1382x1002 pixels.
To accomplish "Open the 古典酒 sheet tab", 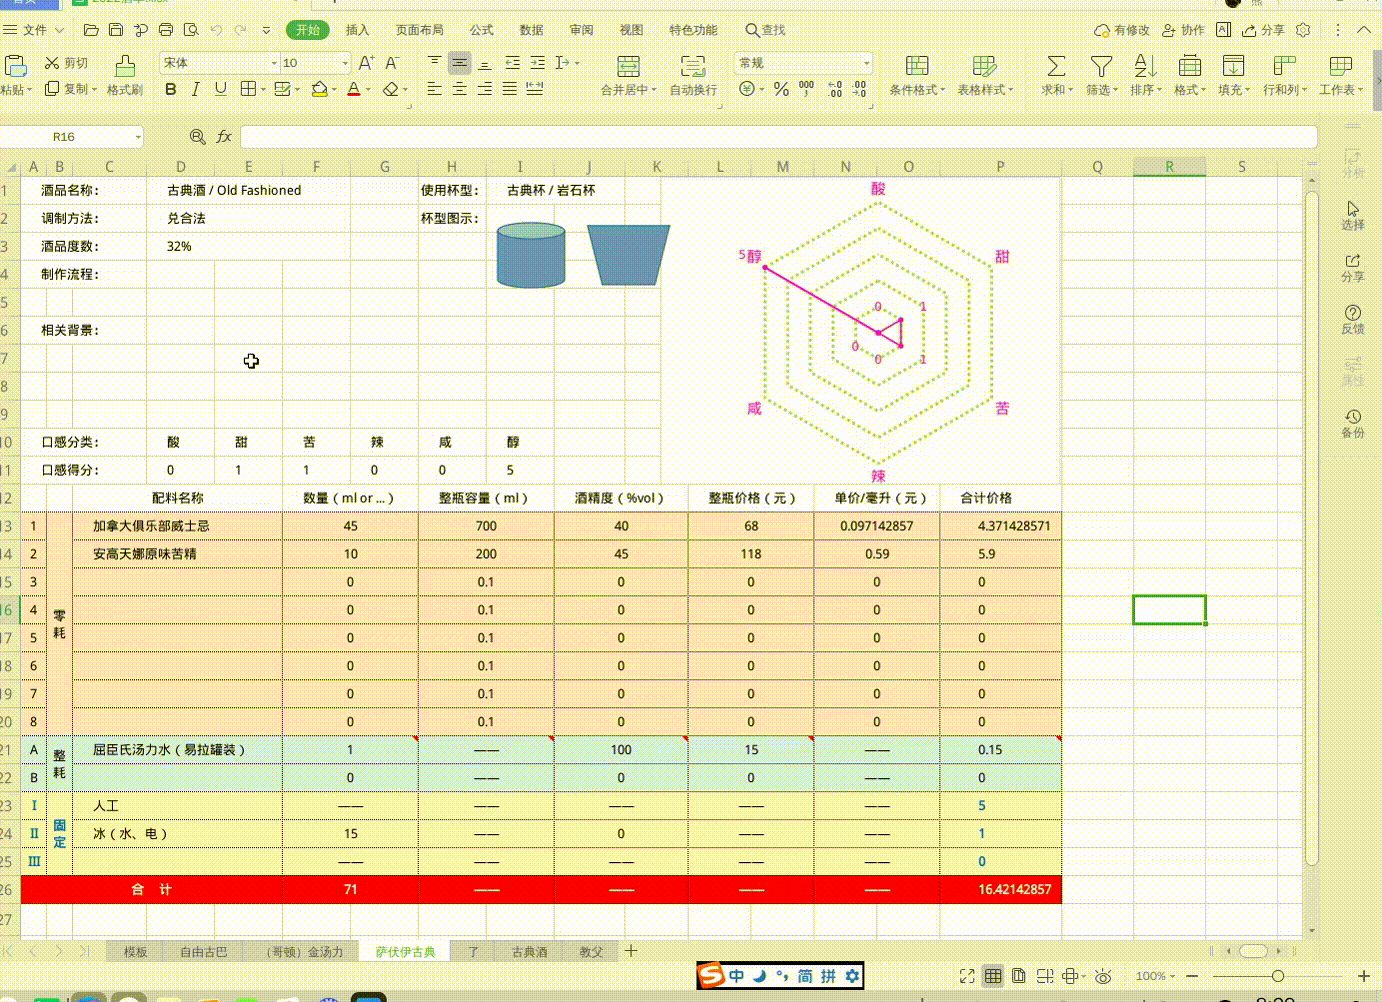I will (x=529, y=951).
